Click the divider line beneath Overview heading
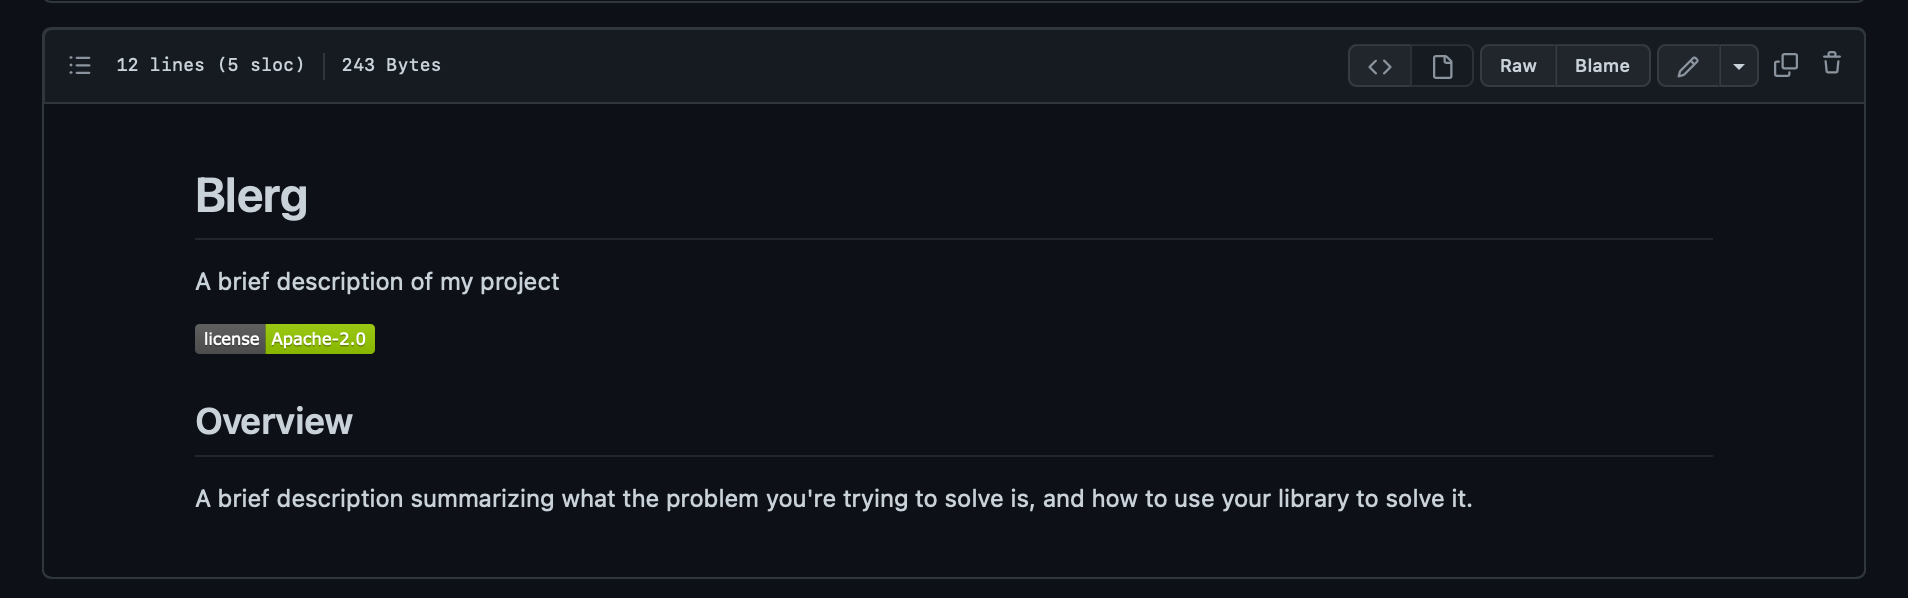This screenshot has width=1908, height=598. click(x=954, y=456)
